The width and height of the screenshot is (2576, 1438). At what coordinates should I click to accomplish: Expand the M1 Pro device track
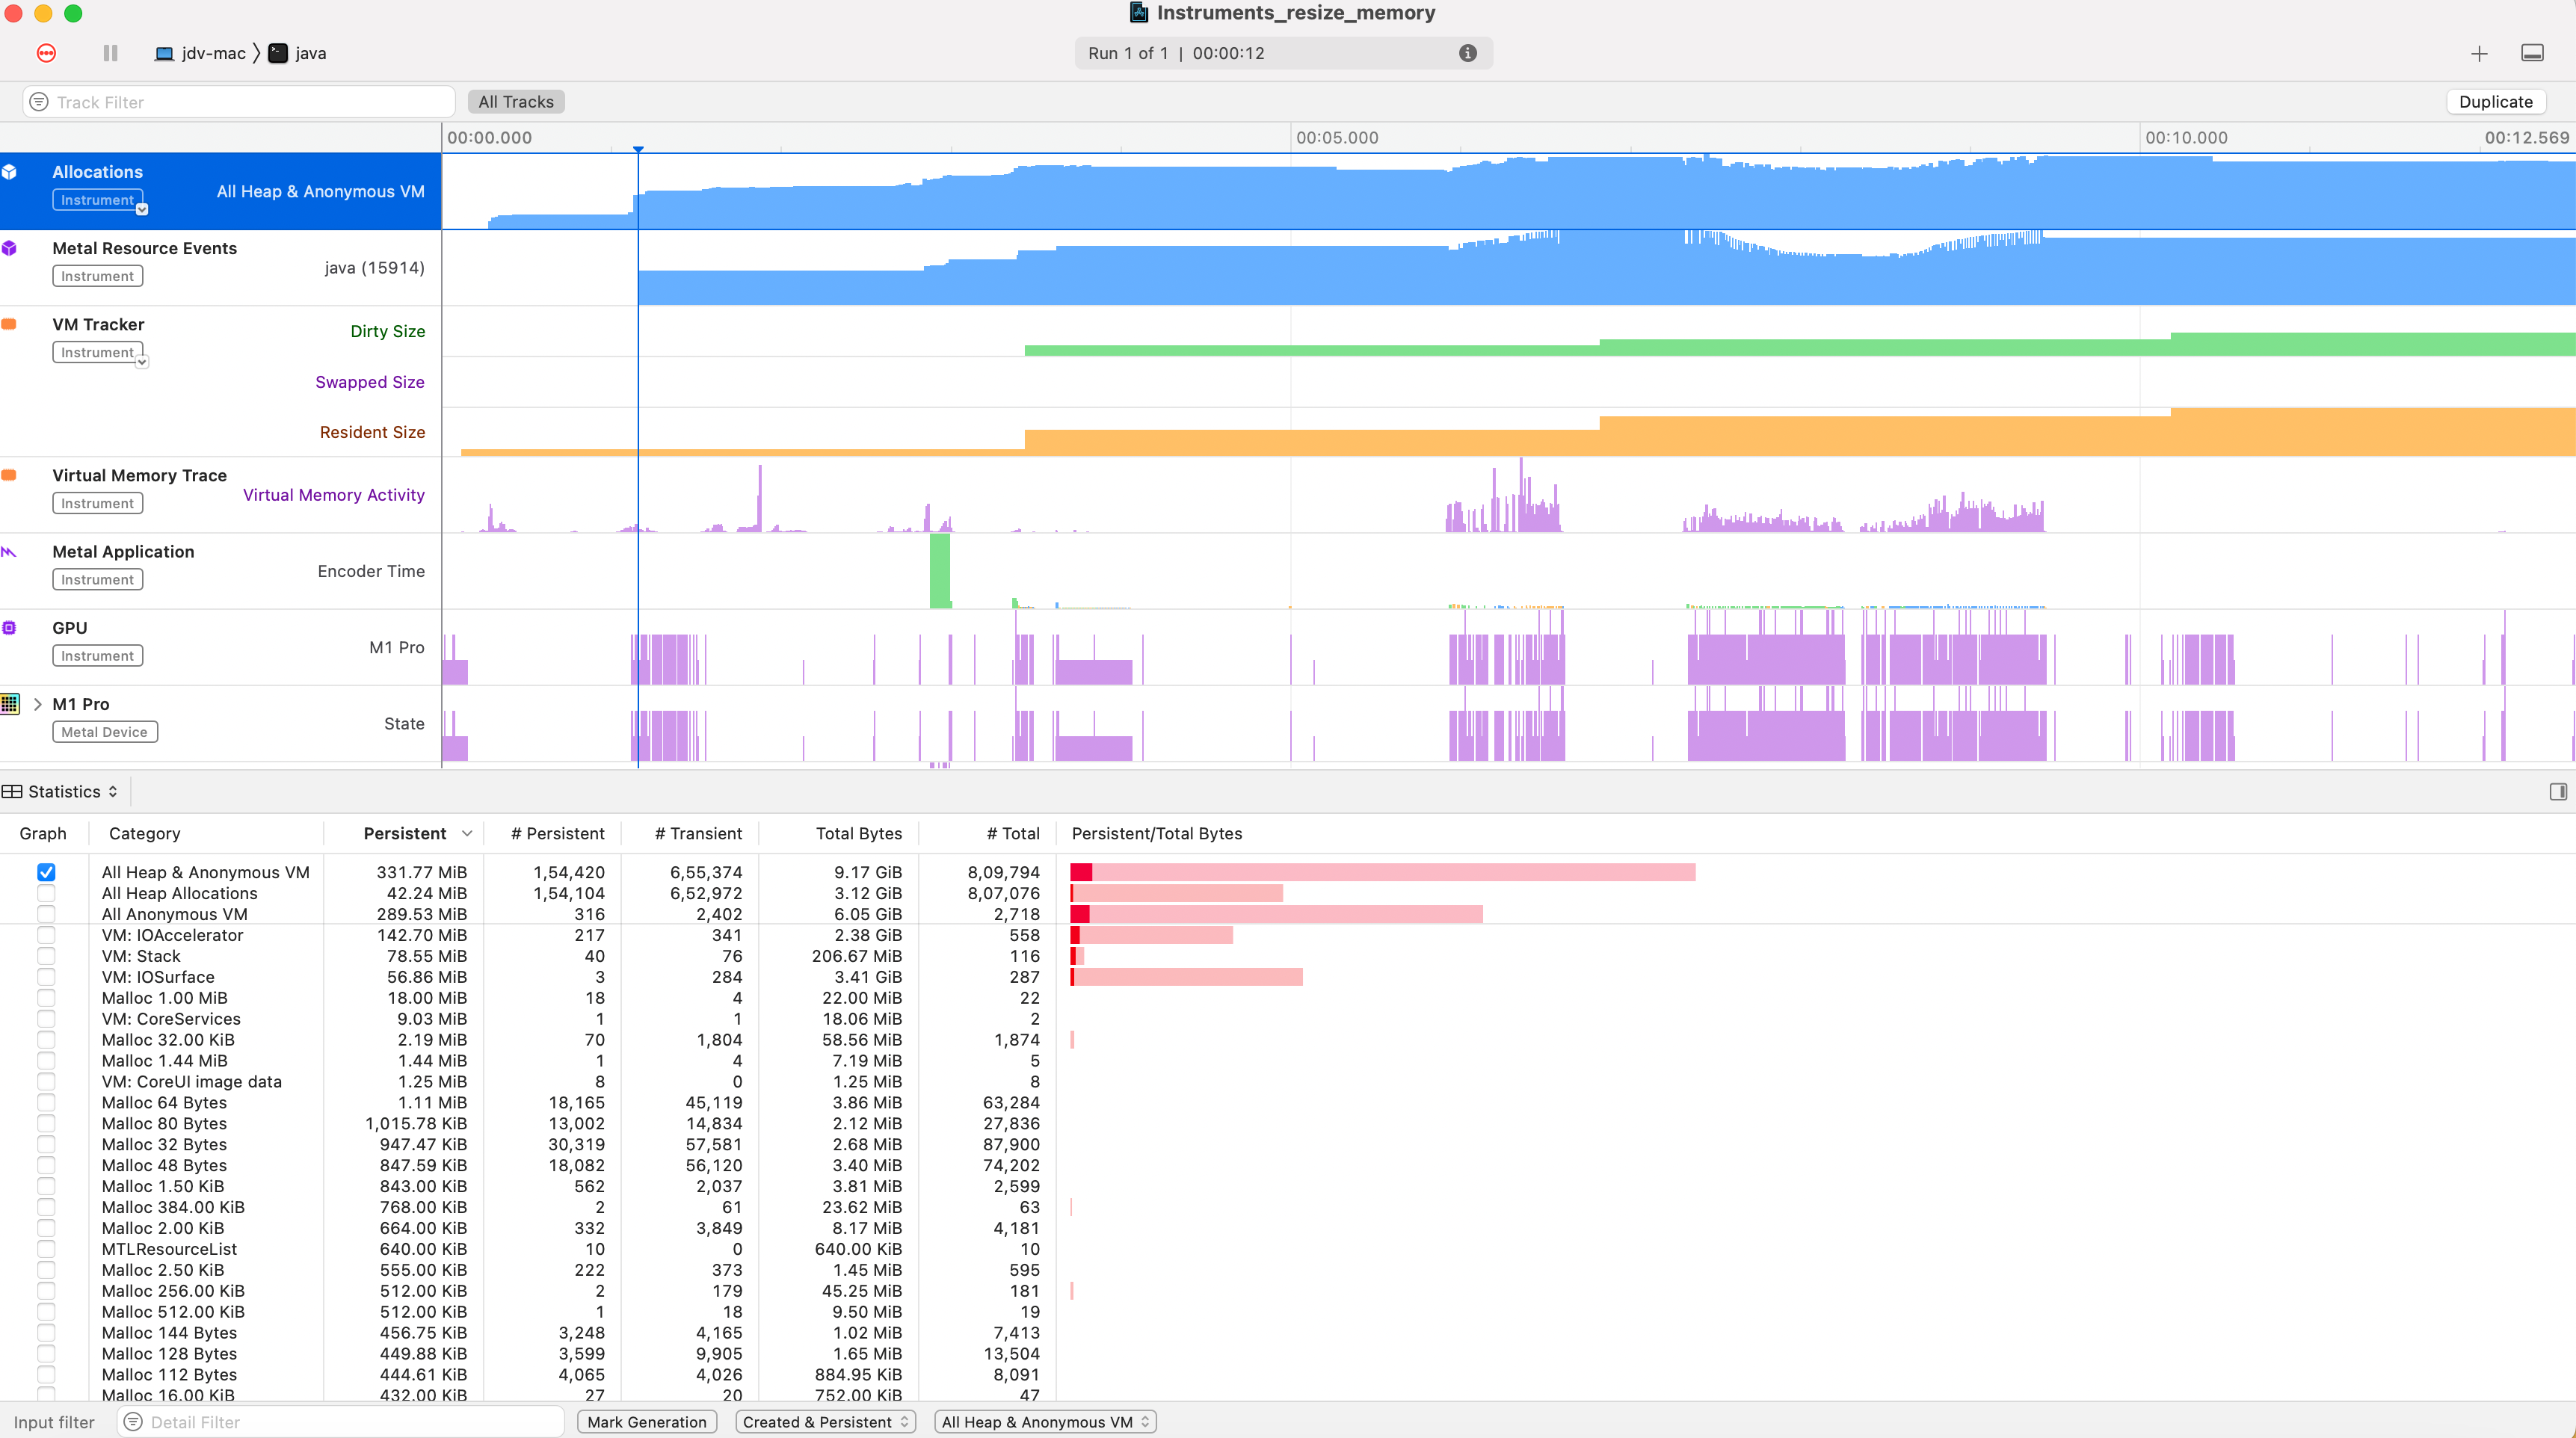click(37, 704)
